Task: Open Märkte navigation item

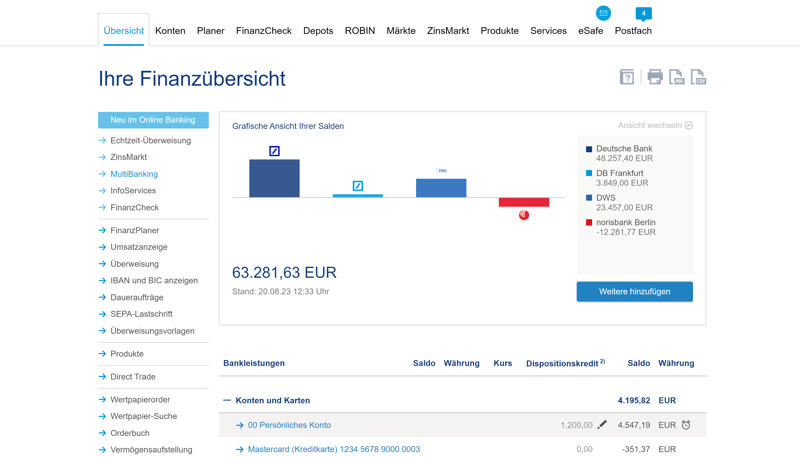Action: tap(401, 31)
